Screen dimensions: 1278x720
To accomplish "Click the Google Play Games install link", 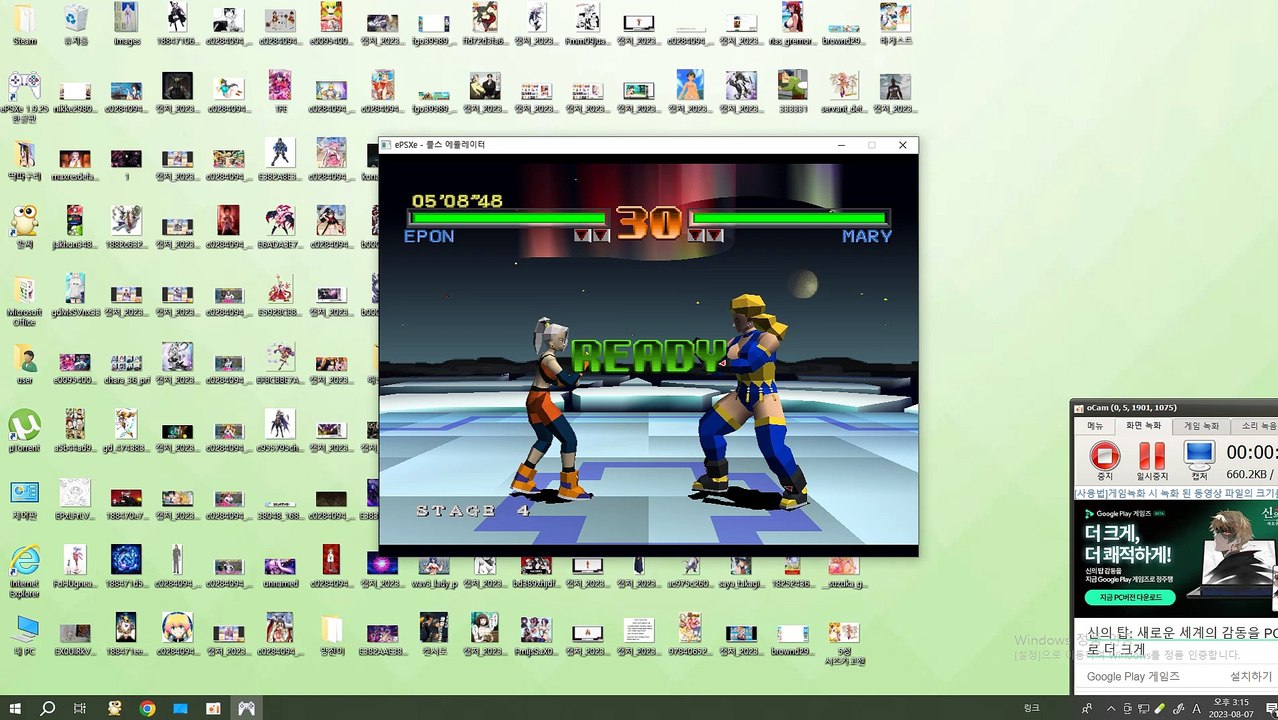I will coord(1251,677).
